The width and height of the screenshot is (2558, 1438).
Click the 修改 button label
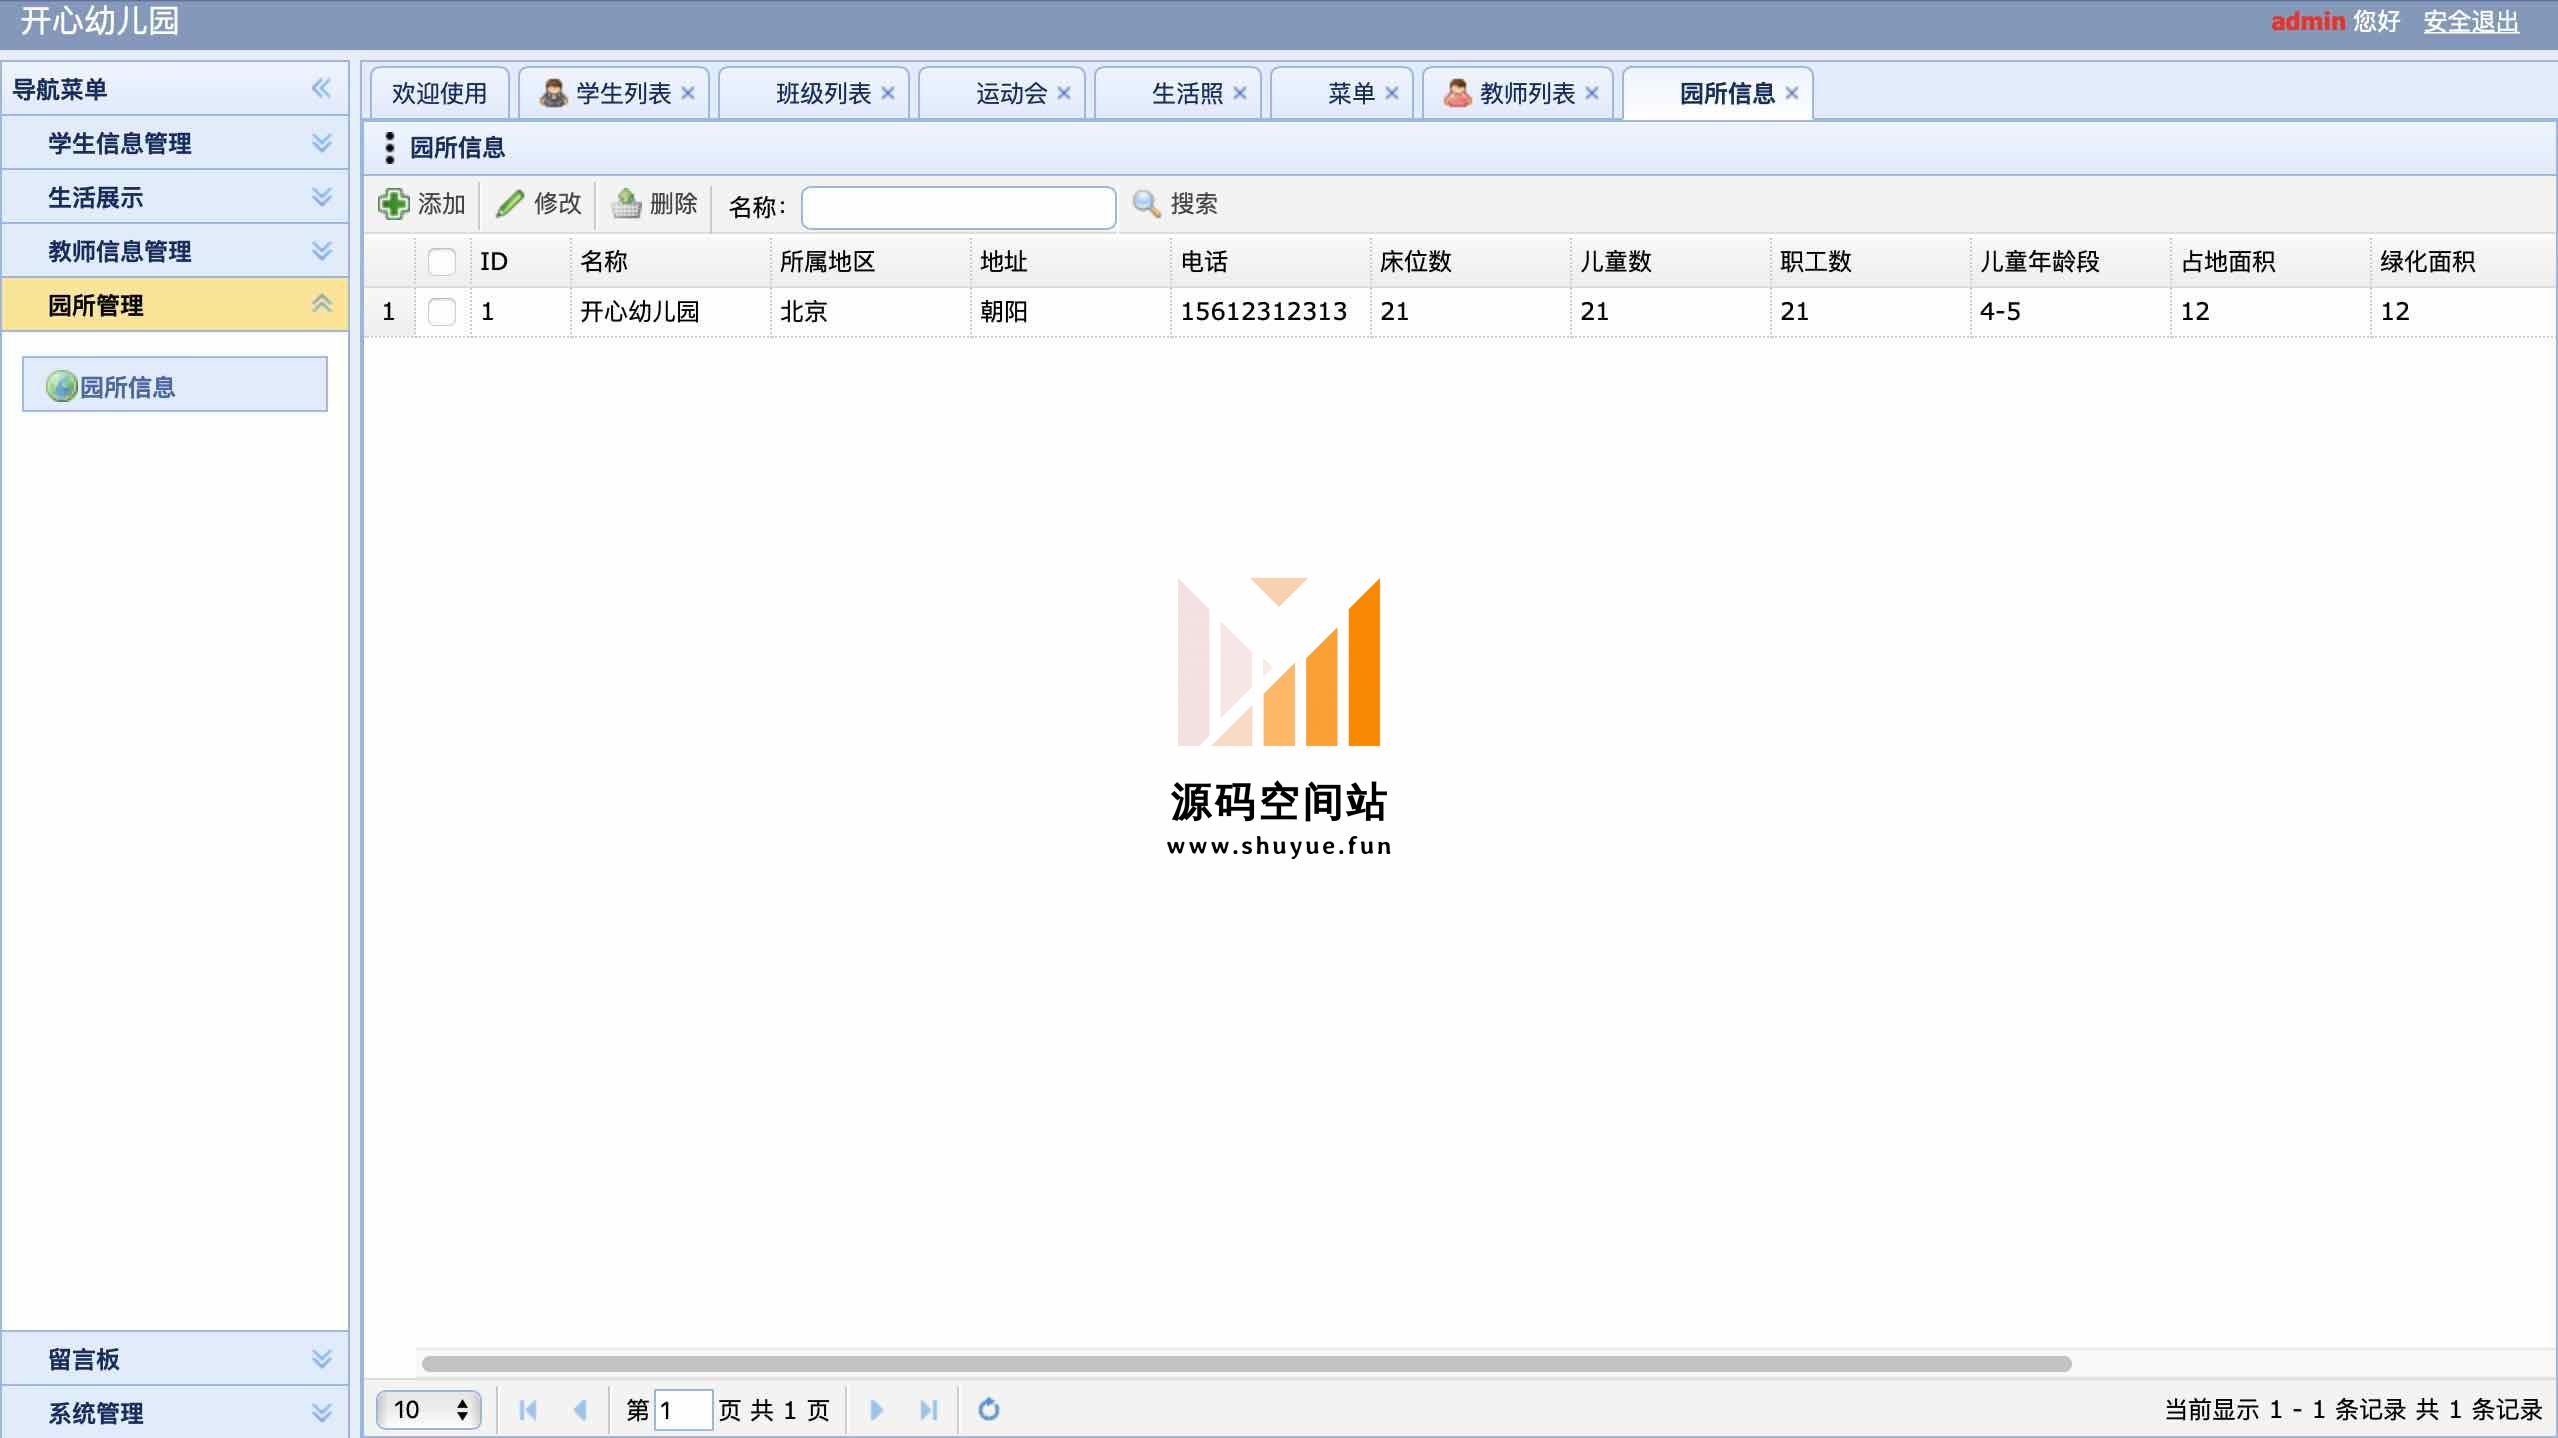tap(558, 204)
